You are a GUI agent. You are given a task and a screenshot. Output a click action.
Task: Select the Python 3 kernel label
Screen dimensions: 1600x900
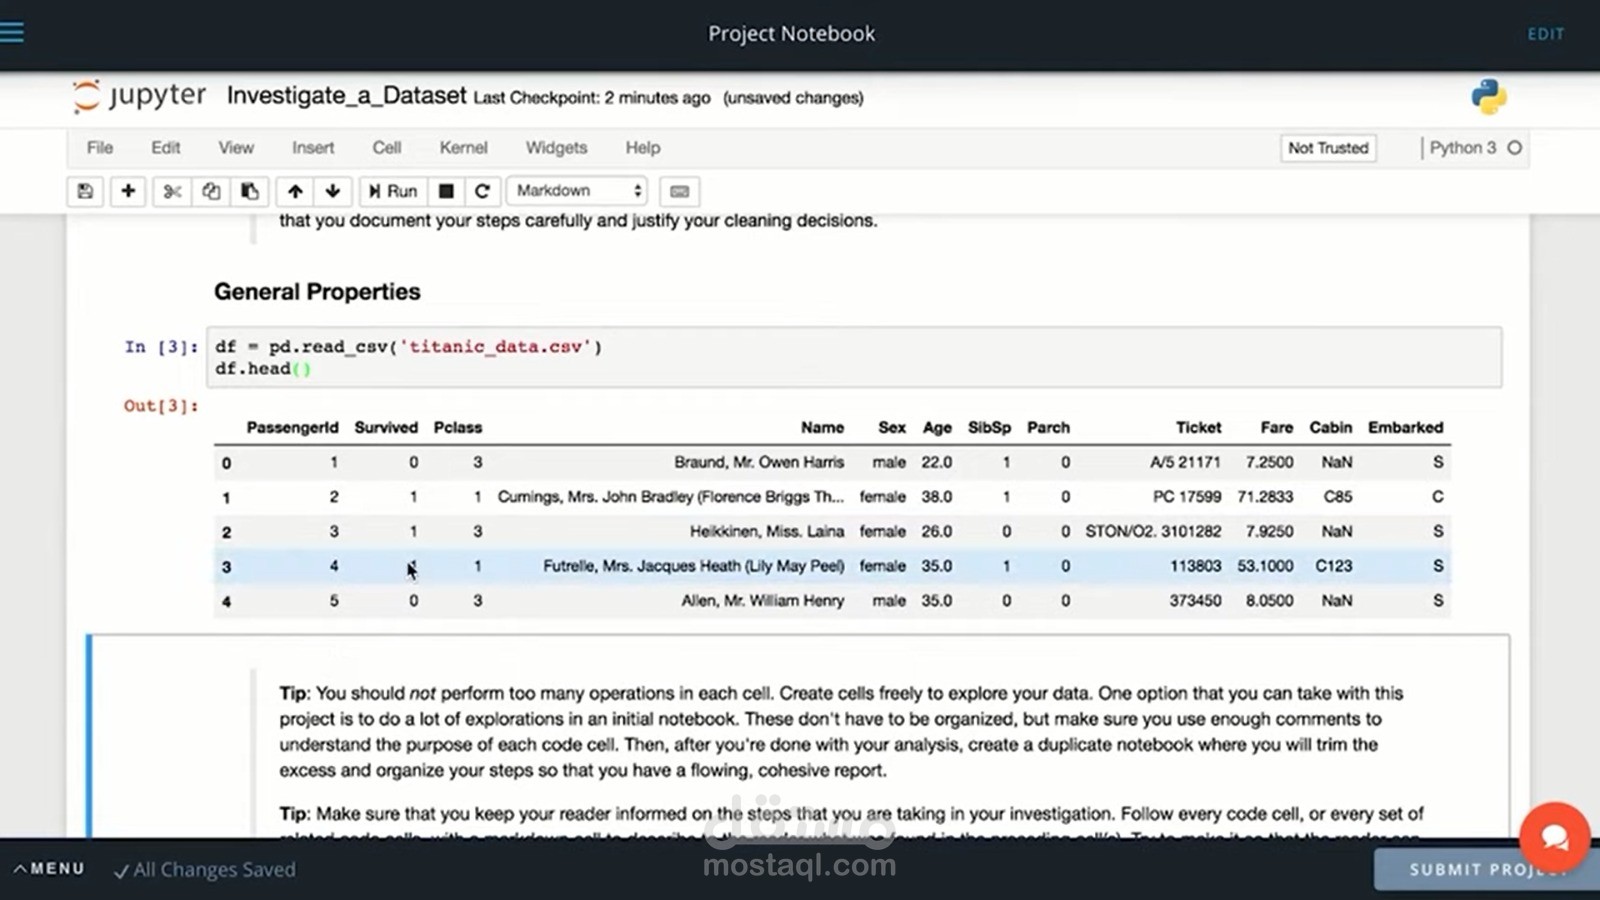pos(1464,147)
